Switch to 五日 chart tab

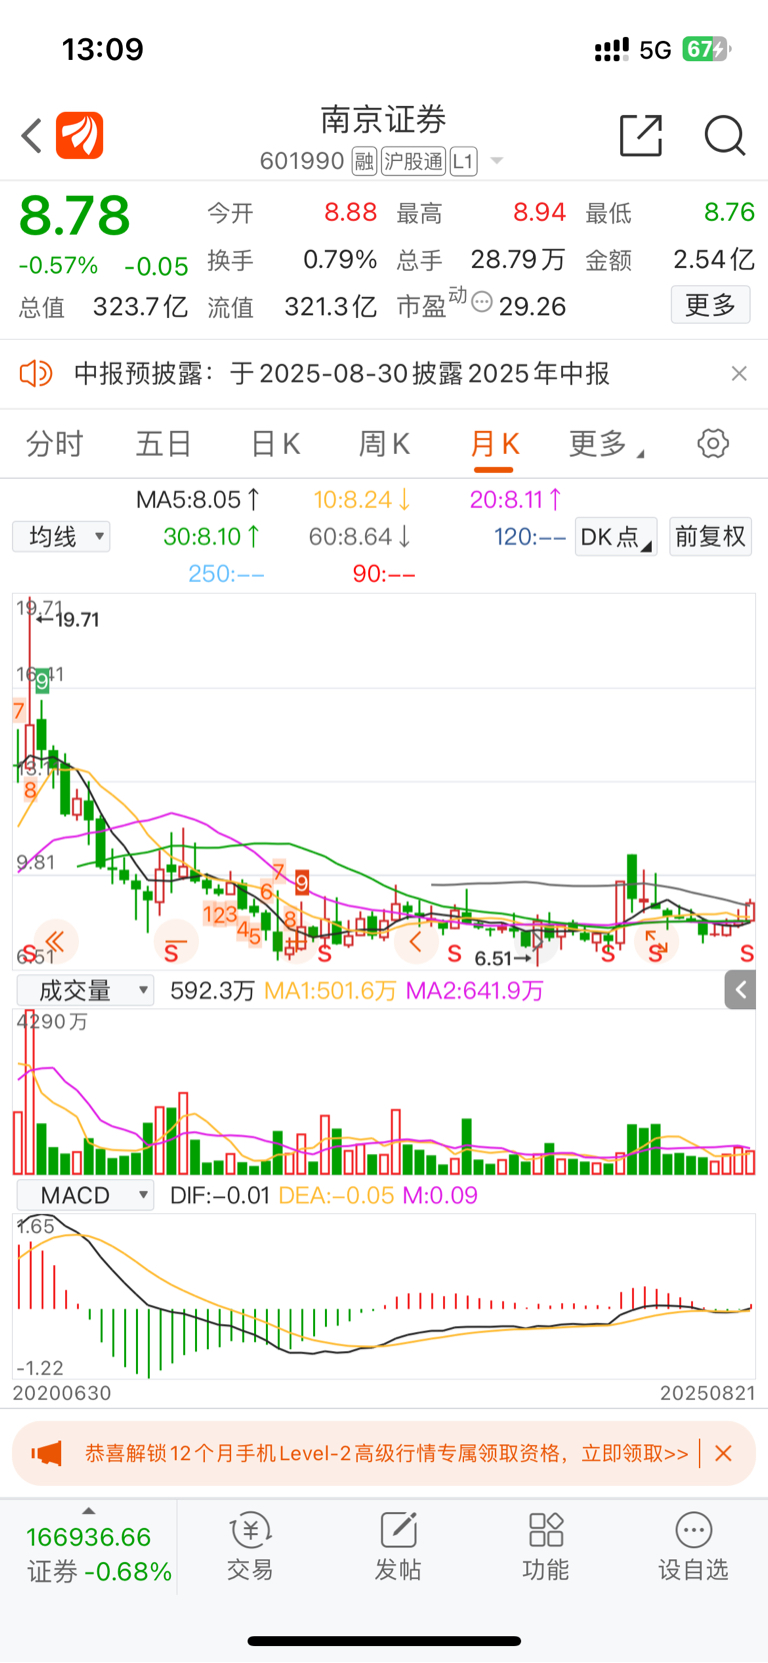(x=163, y=443)
